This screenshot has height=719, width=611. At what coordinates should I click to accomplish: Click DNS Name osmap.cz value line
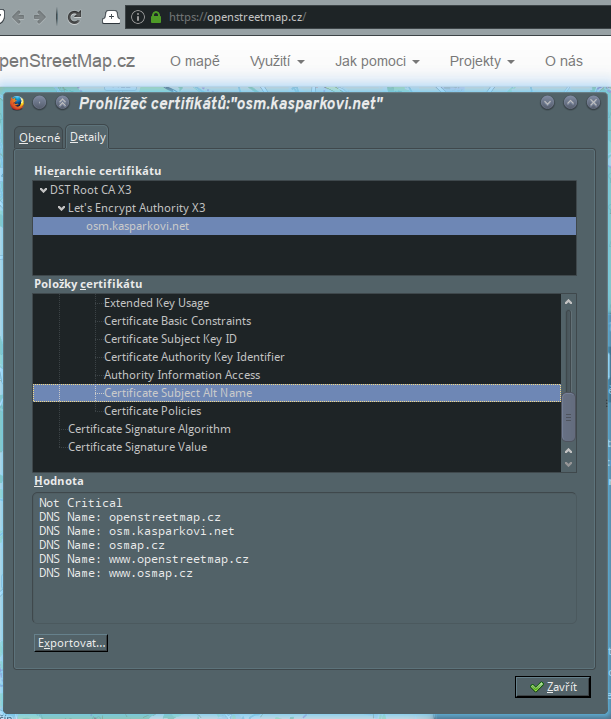[x=102, y=545]
